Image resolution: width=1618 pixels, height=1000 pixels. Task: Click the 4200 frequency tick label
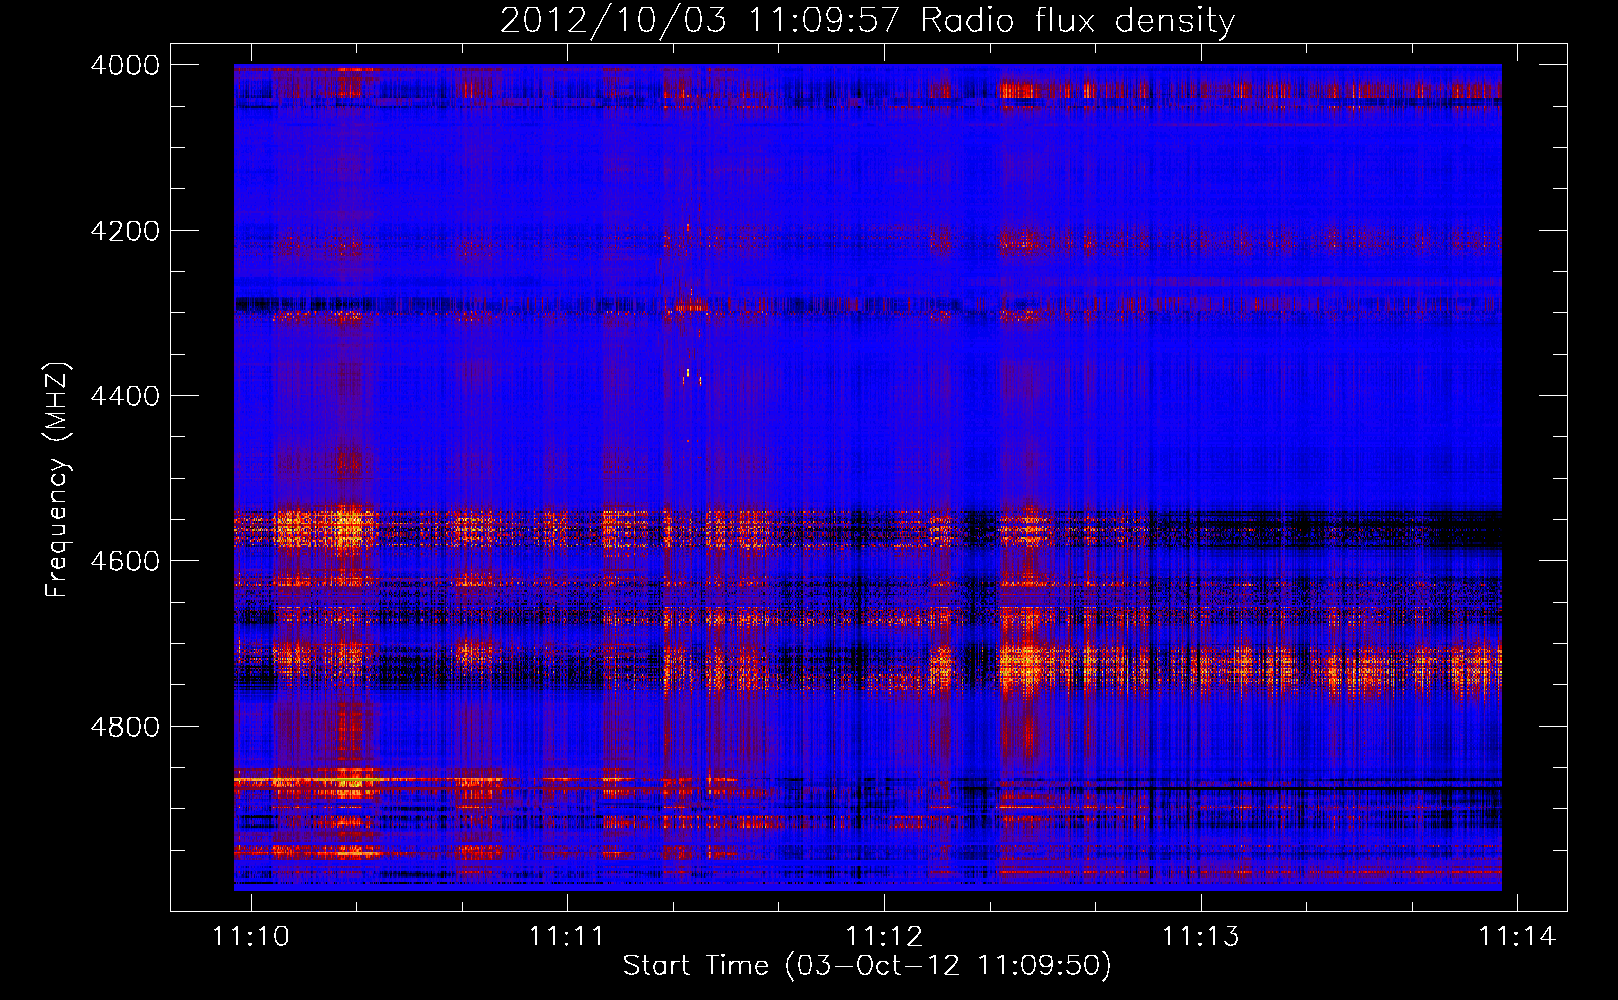(125, 231)
